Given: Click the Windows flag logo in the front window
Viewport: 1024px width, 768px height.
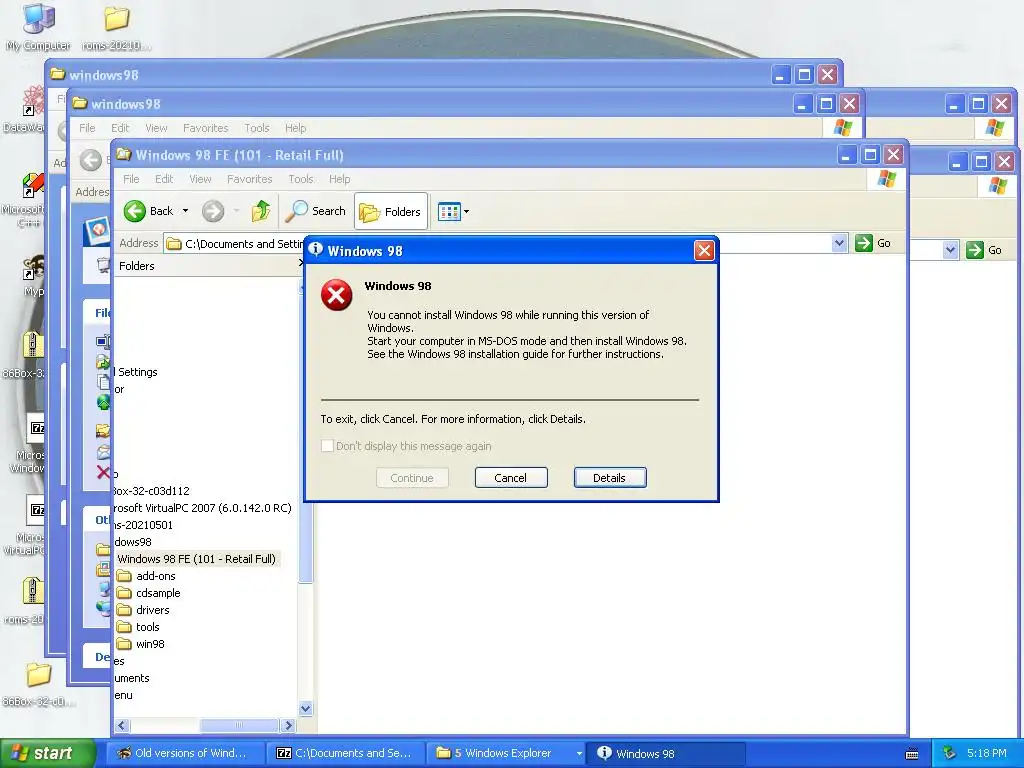Looking at the screenshot, I should 886,179.
